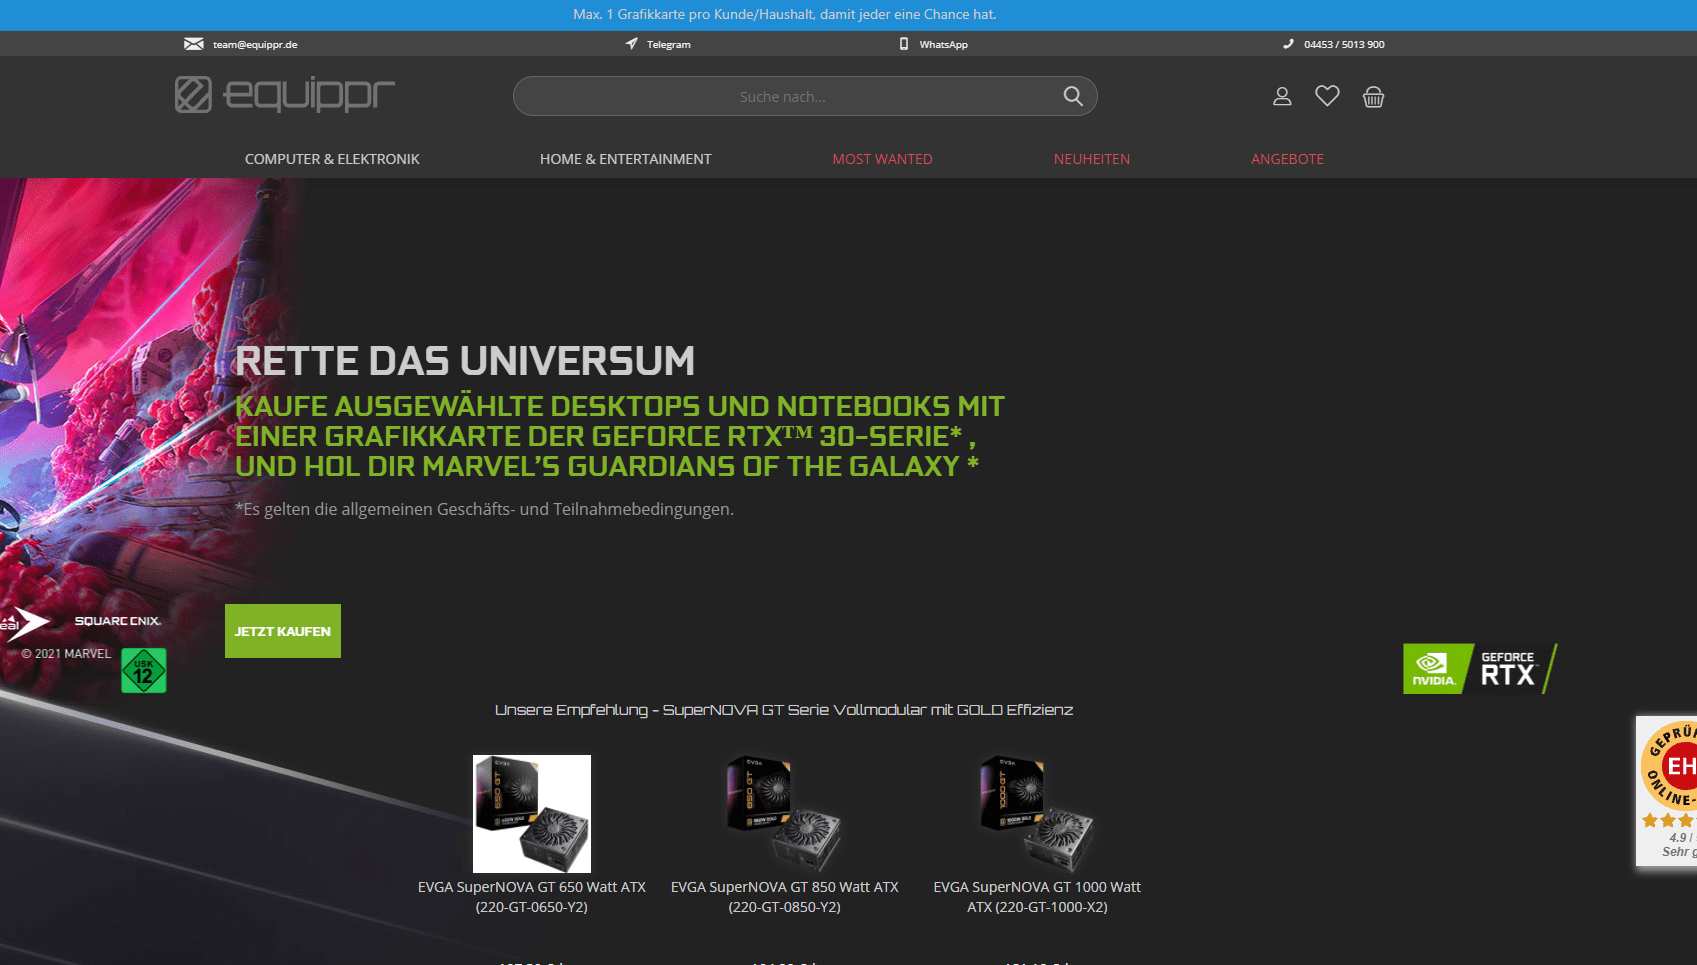This screenshot has width=1697, height=965.
Task: Open the Telegram contact link
Action: (x=669, y=45)
